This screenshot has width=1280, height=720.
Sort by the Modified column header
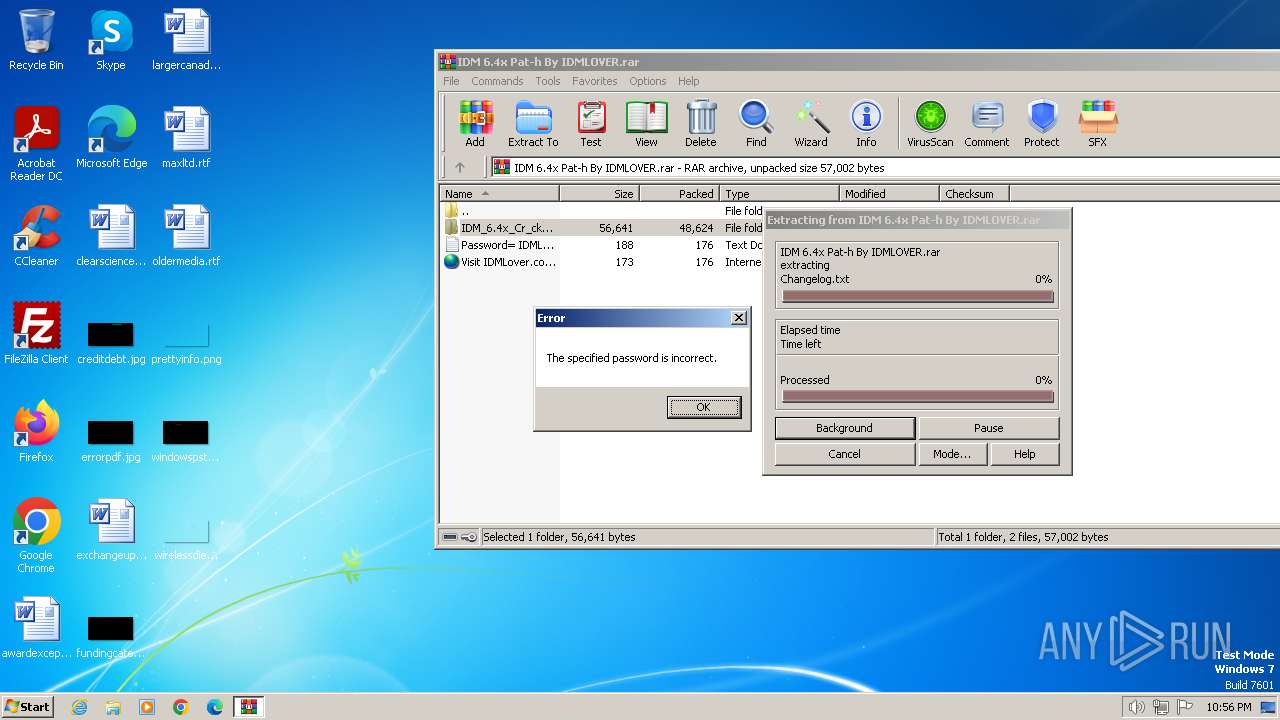[890, 194]
